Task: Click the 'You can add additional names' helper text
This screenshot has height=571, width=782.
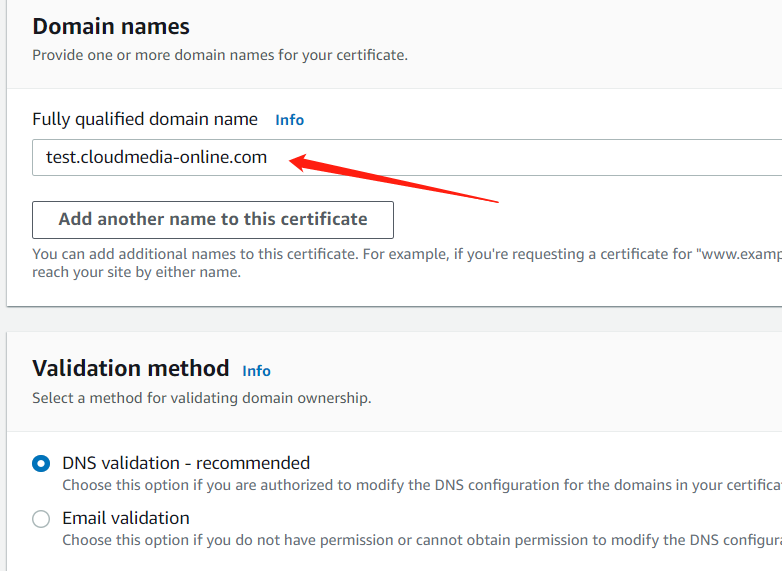Action: coord(400,255)
